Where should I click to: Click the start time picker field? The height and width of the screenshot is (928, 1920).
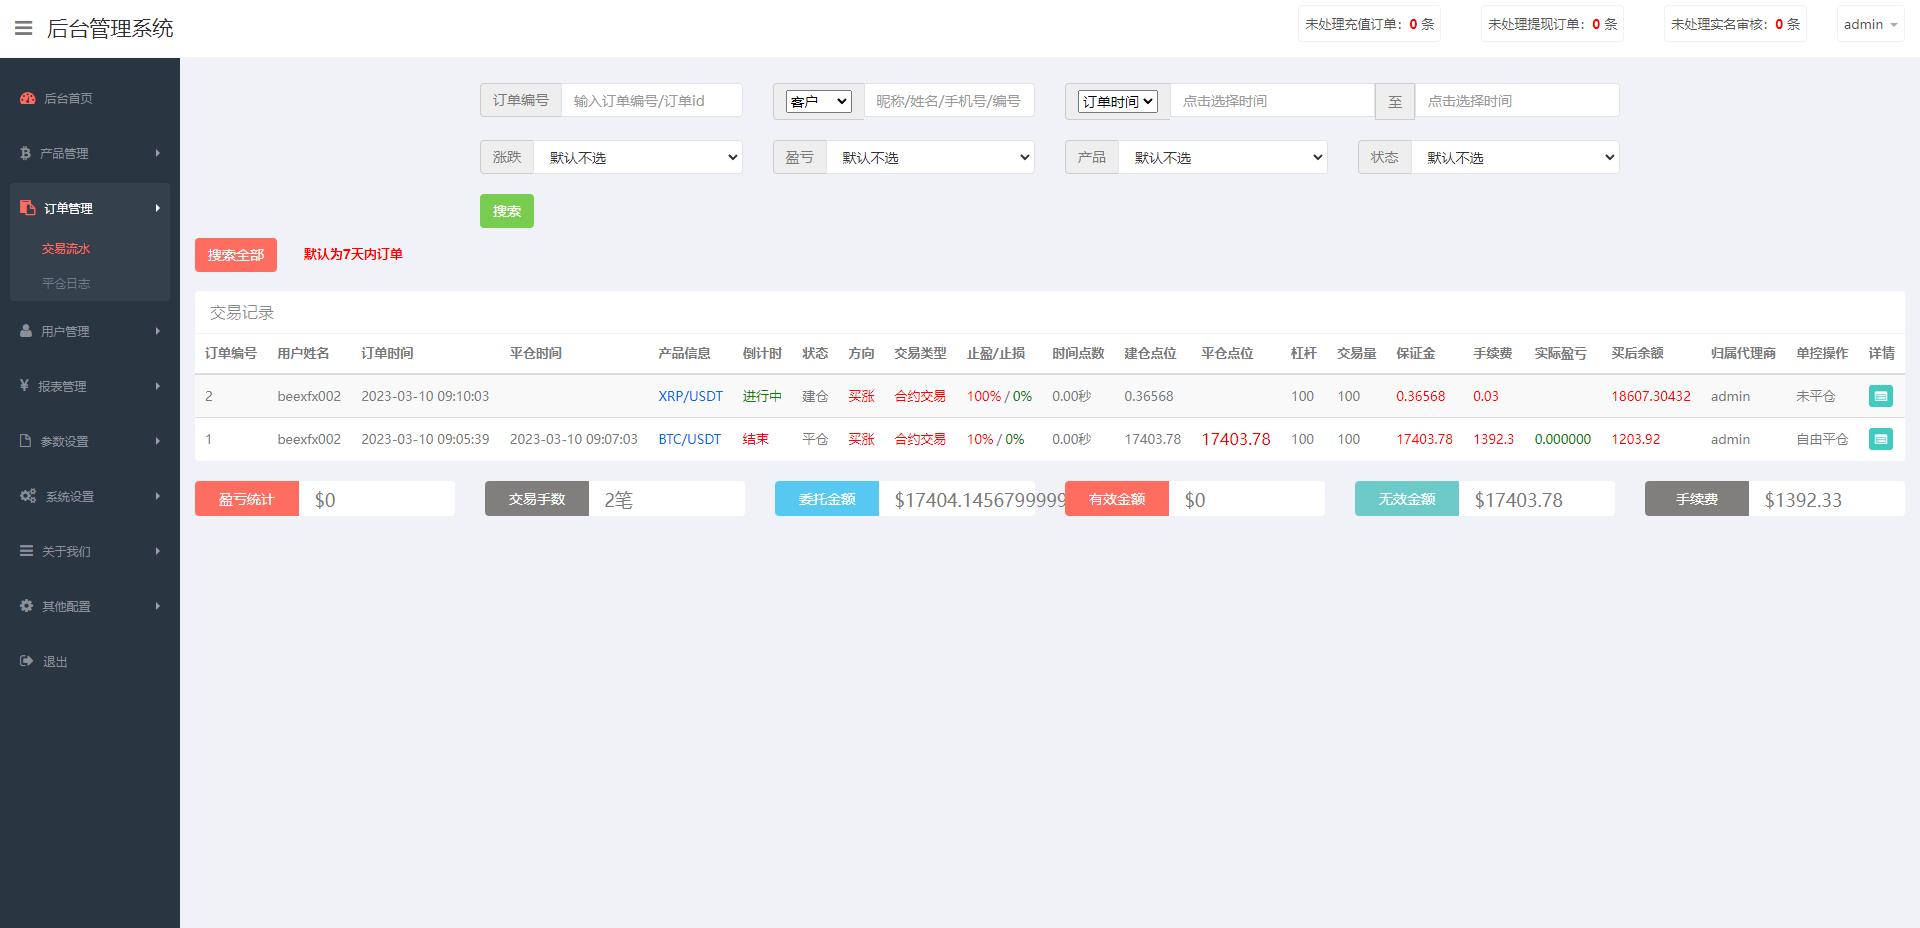(1272, 101)
